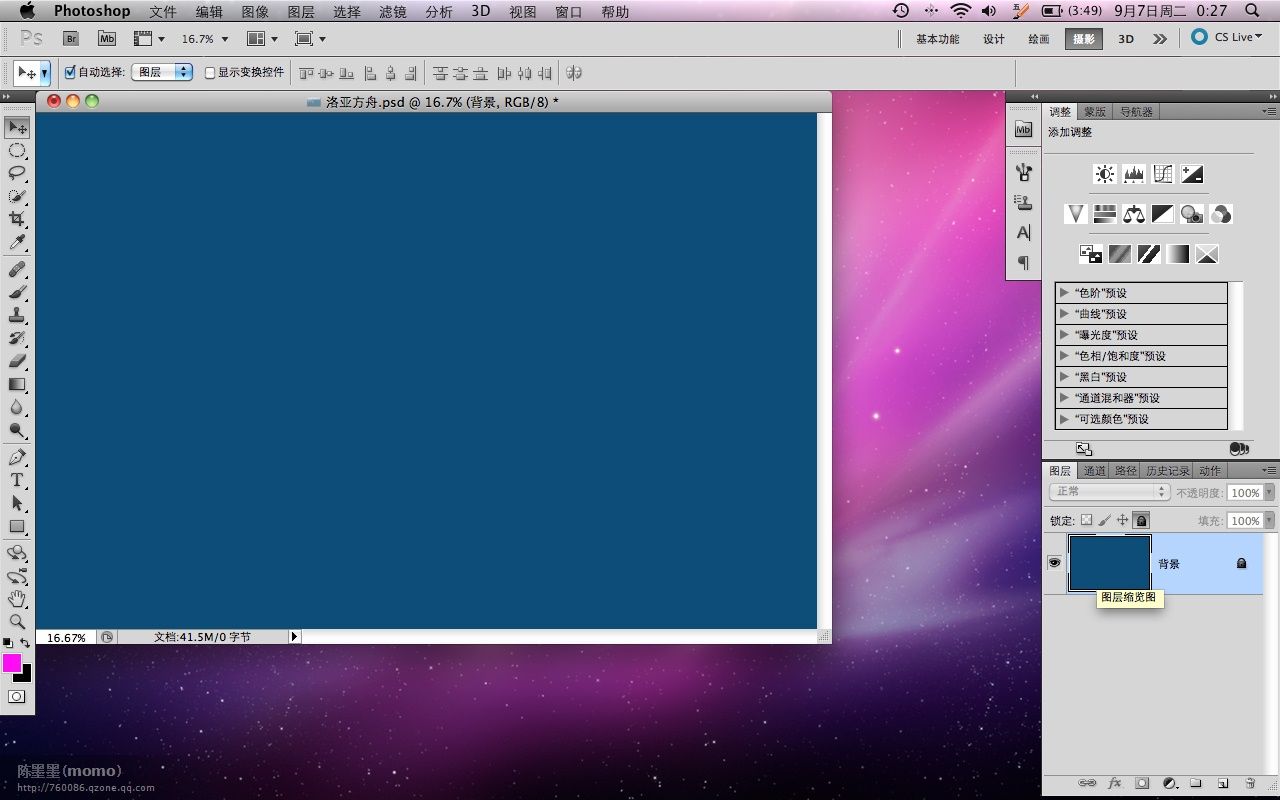Switch to the 蒙版 tab
The image size is (1280, 800).
click(x=1095, y=112)
